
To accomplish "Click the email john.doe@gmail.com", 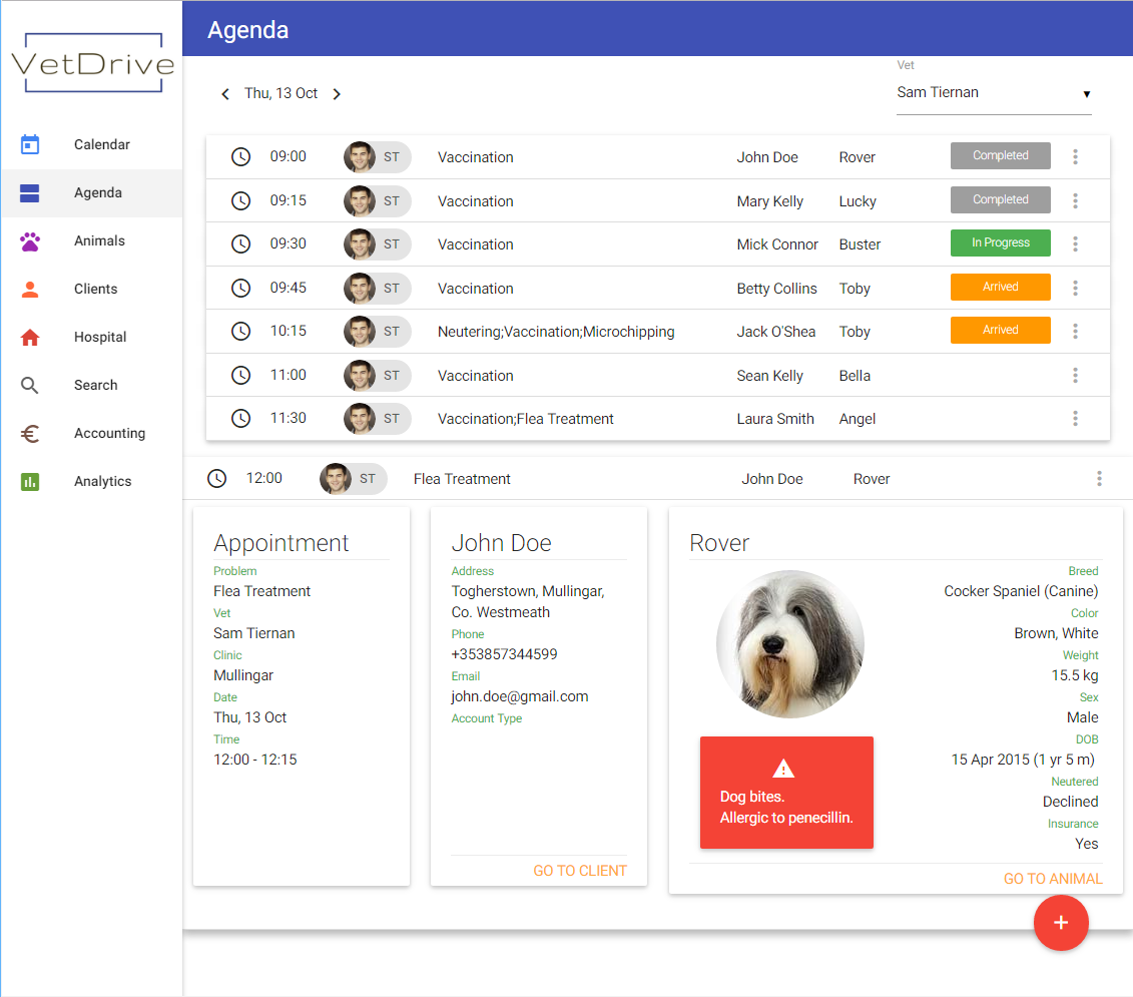I will coord(520,697).
